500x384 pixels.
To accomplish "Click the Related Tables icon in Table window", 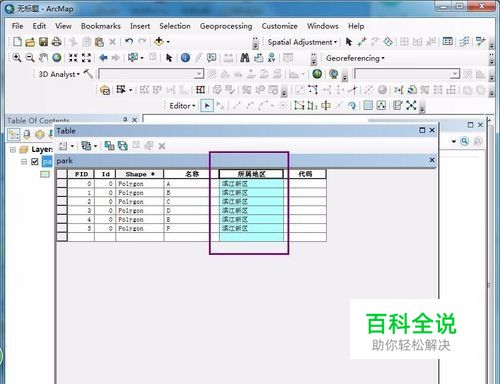I will (x=86, y=146).
